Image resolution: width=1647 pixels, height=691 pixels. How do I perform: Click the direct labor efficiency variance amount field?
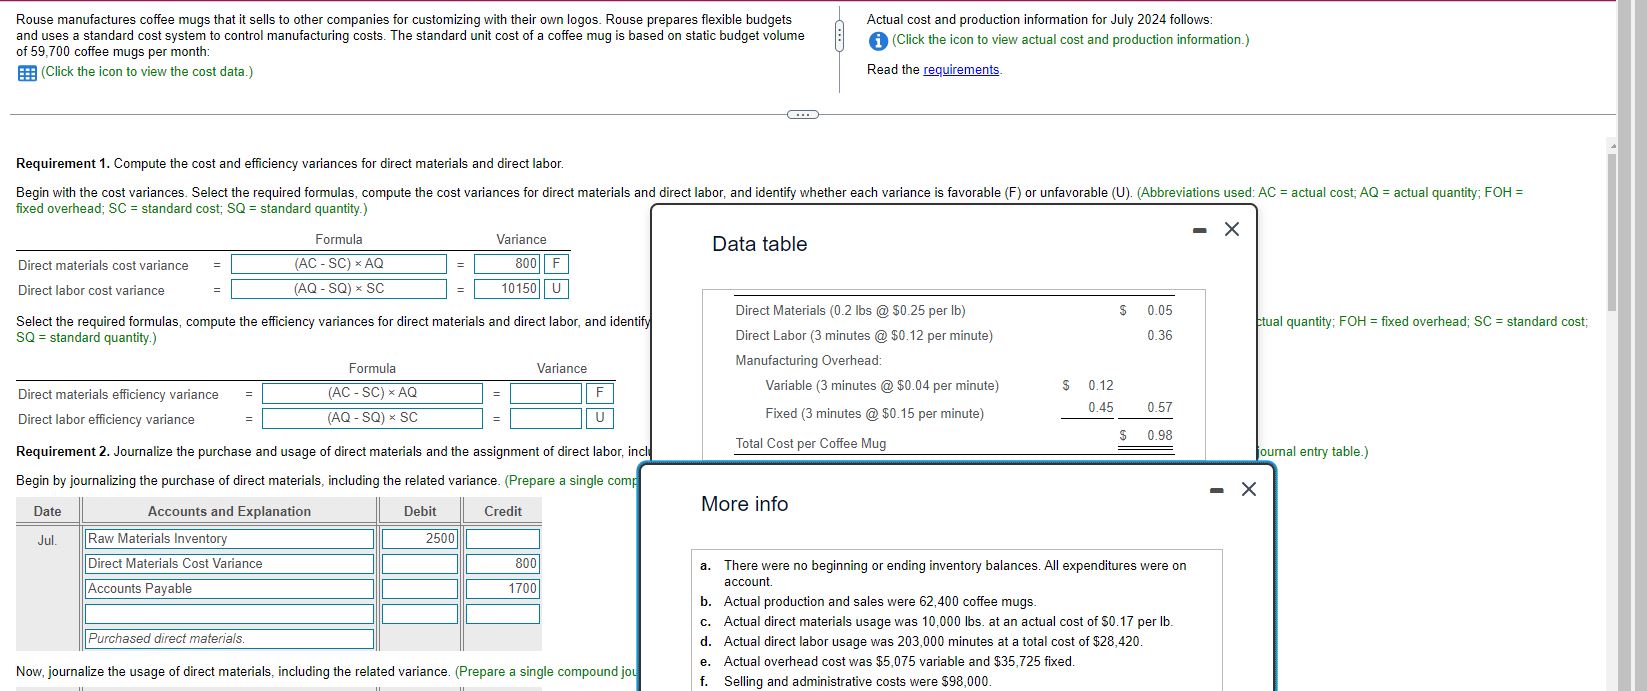[546, 418]
